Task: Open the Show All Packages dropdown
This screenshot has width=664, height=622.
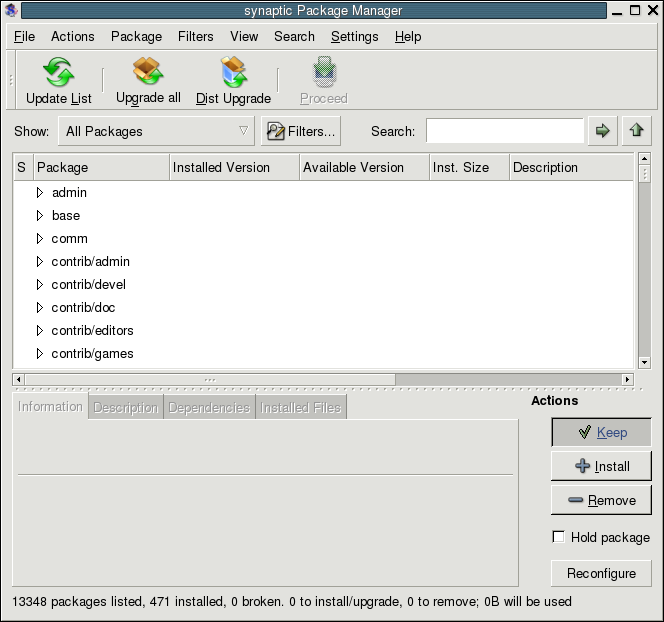Action: 156,131
